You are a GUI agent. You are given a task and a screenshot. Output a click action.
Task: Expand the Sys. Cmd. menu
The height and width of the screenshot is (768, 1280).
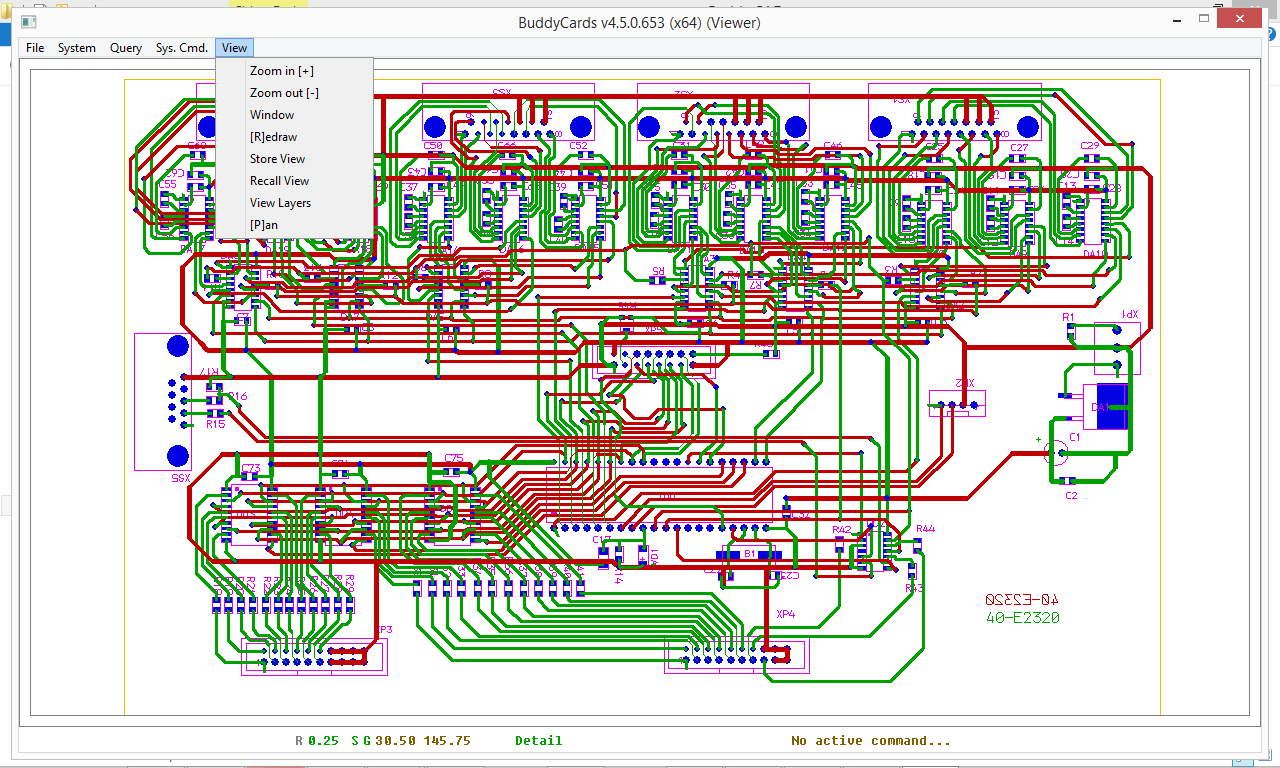click(182, 48)
